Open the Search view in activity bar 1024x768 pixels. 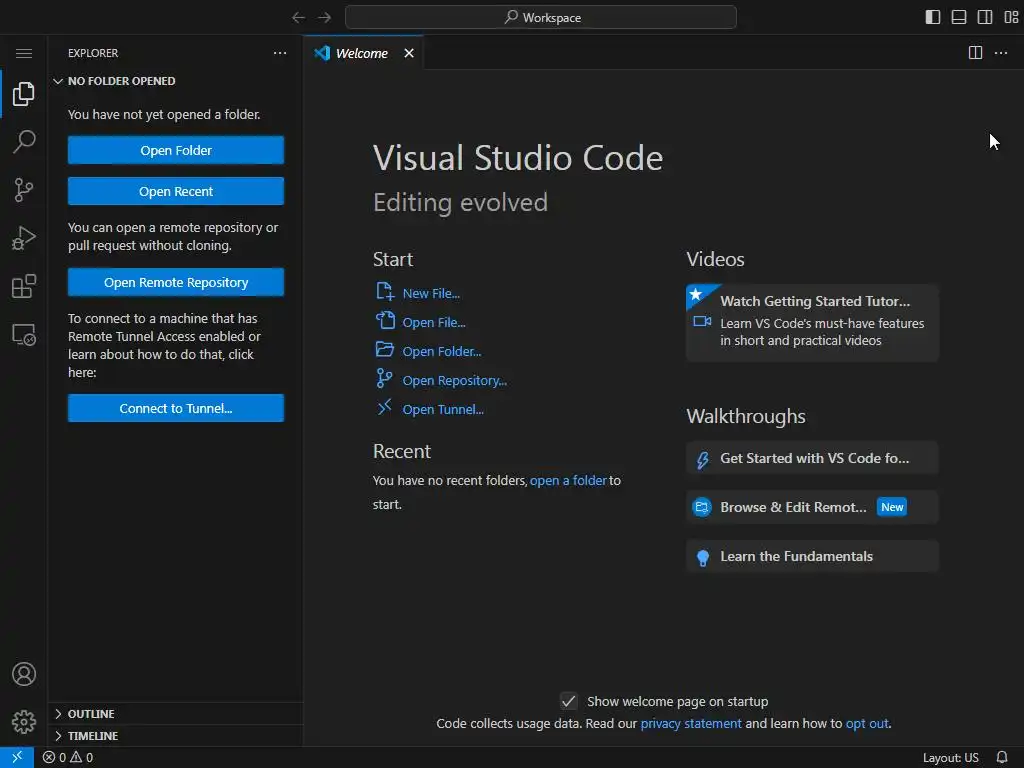[24, 142]
